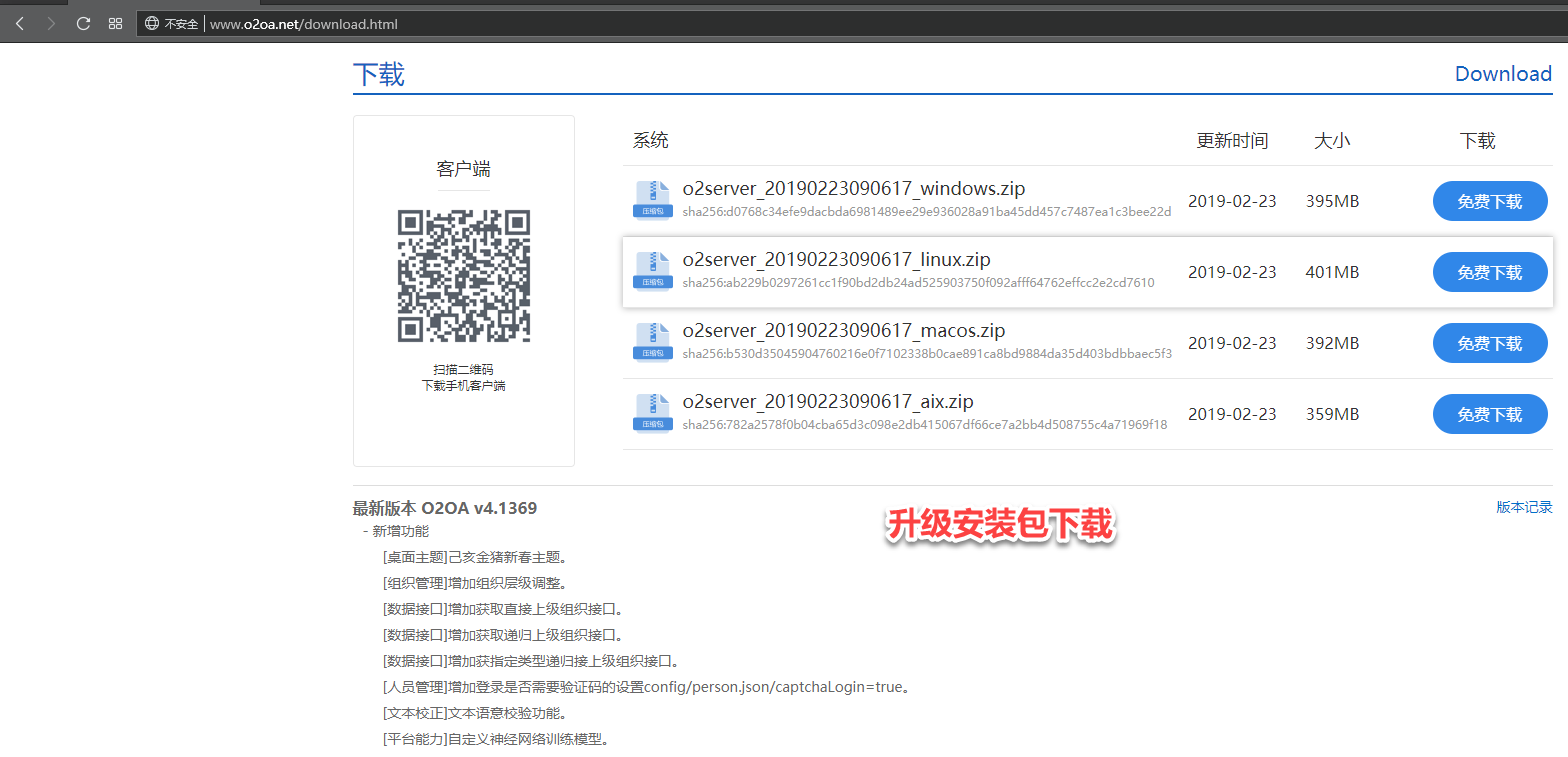Open the browser apps grid icon

pos(115,23)
